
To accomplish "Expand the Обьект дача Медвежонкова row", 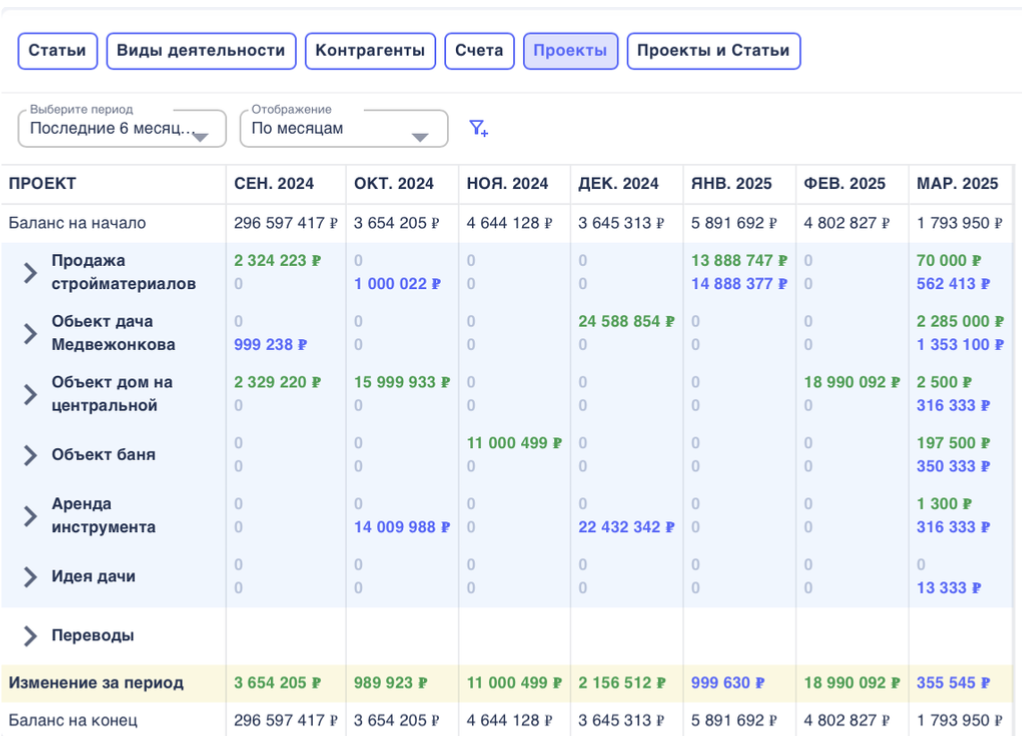I will (31, 333).
